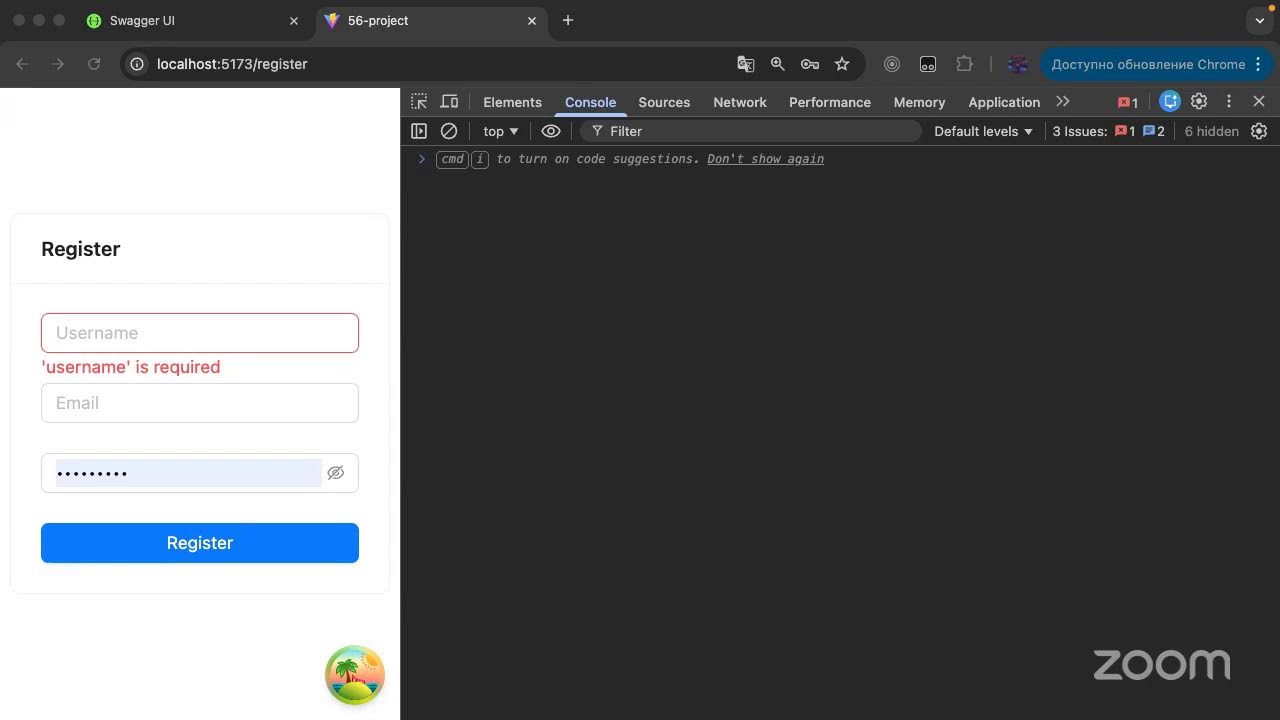Image resolution: width=1280 pixels, height=720 pixels.
Task: Click the Google Translate icon in address bar
Action: tap(745, 64)
